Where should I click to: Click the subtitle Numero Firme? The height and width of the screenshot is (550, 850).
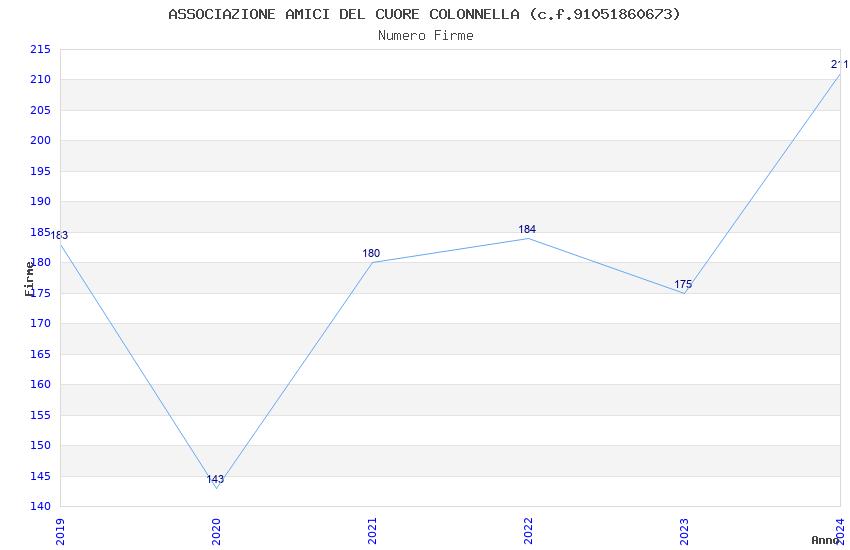coord(426,36)
